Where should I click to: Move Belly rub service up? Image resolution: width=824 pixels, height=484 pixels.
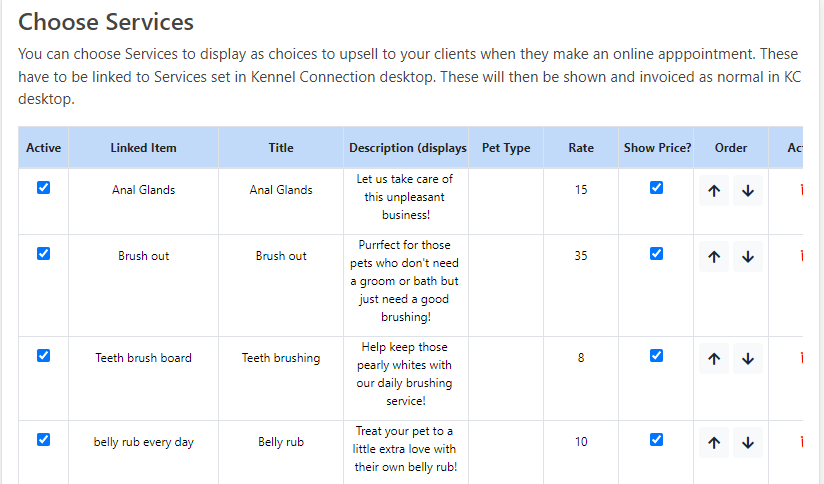click(x=714, y=443)
